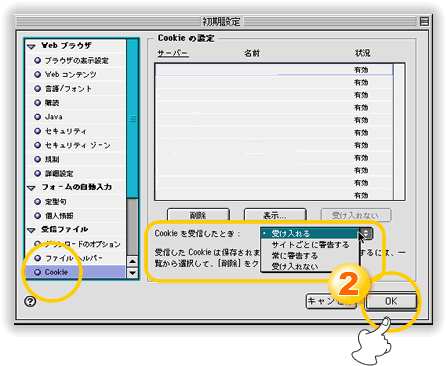Click the sidebar scroll down arrow

(132, 273)
